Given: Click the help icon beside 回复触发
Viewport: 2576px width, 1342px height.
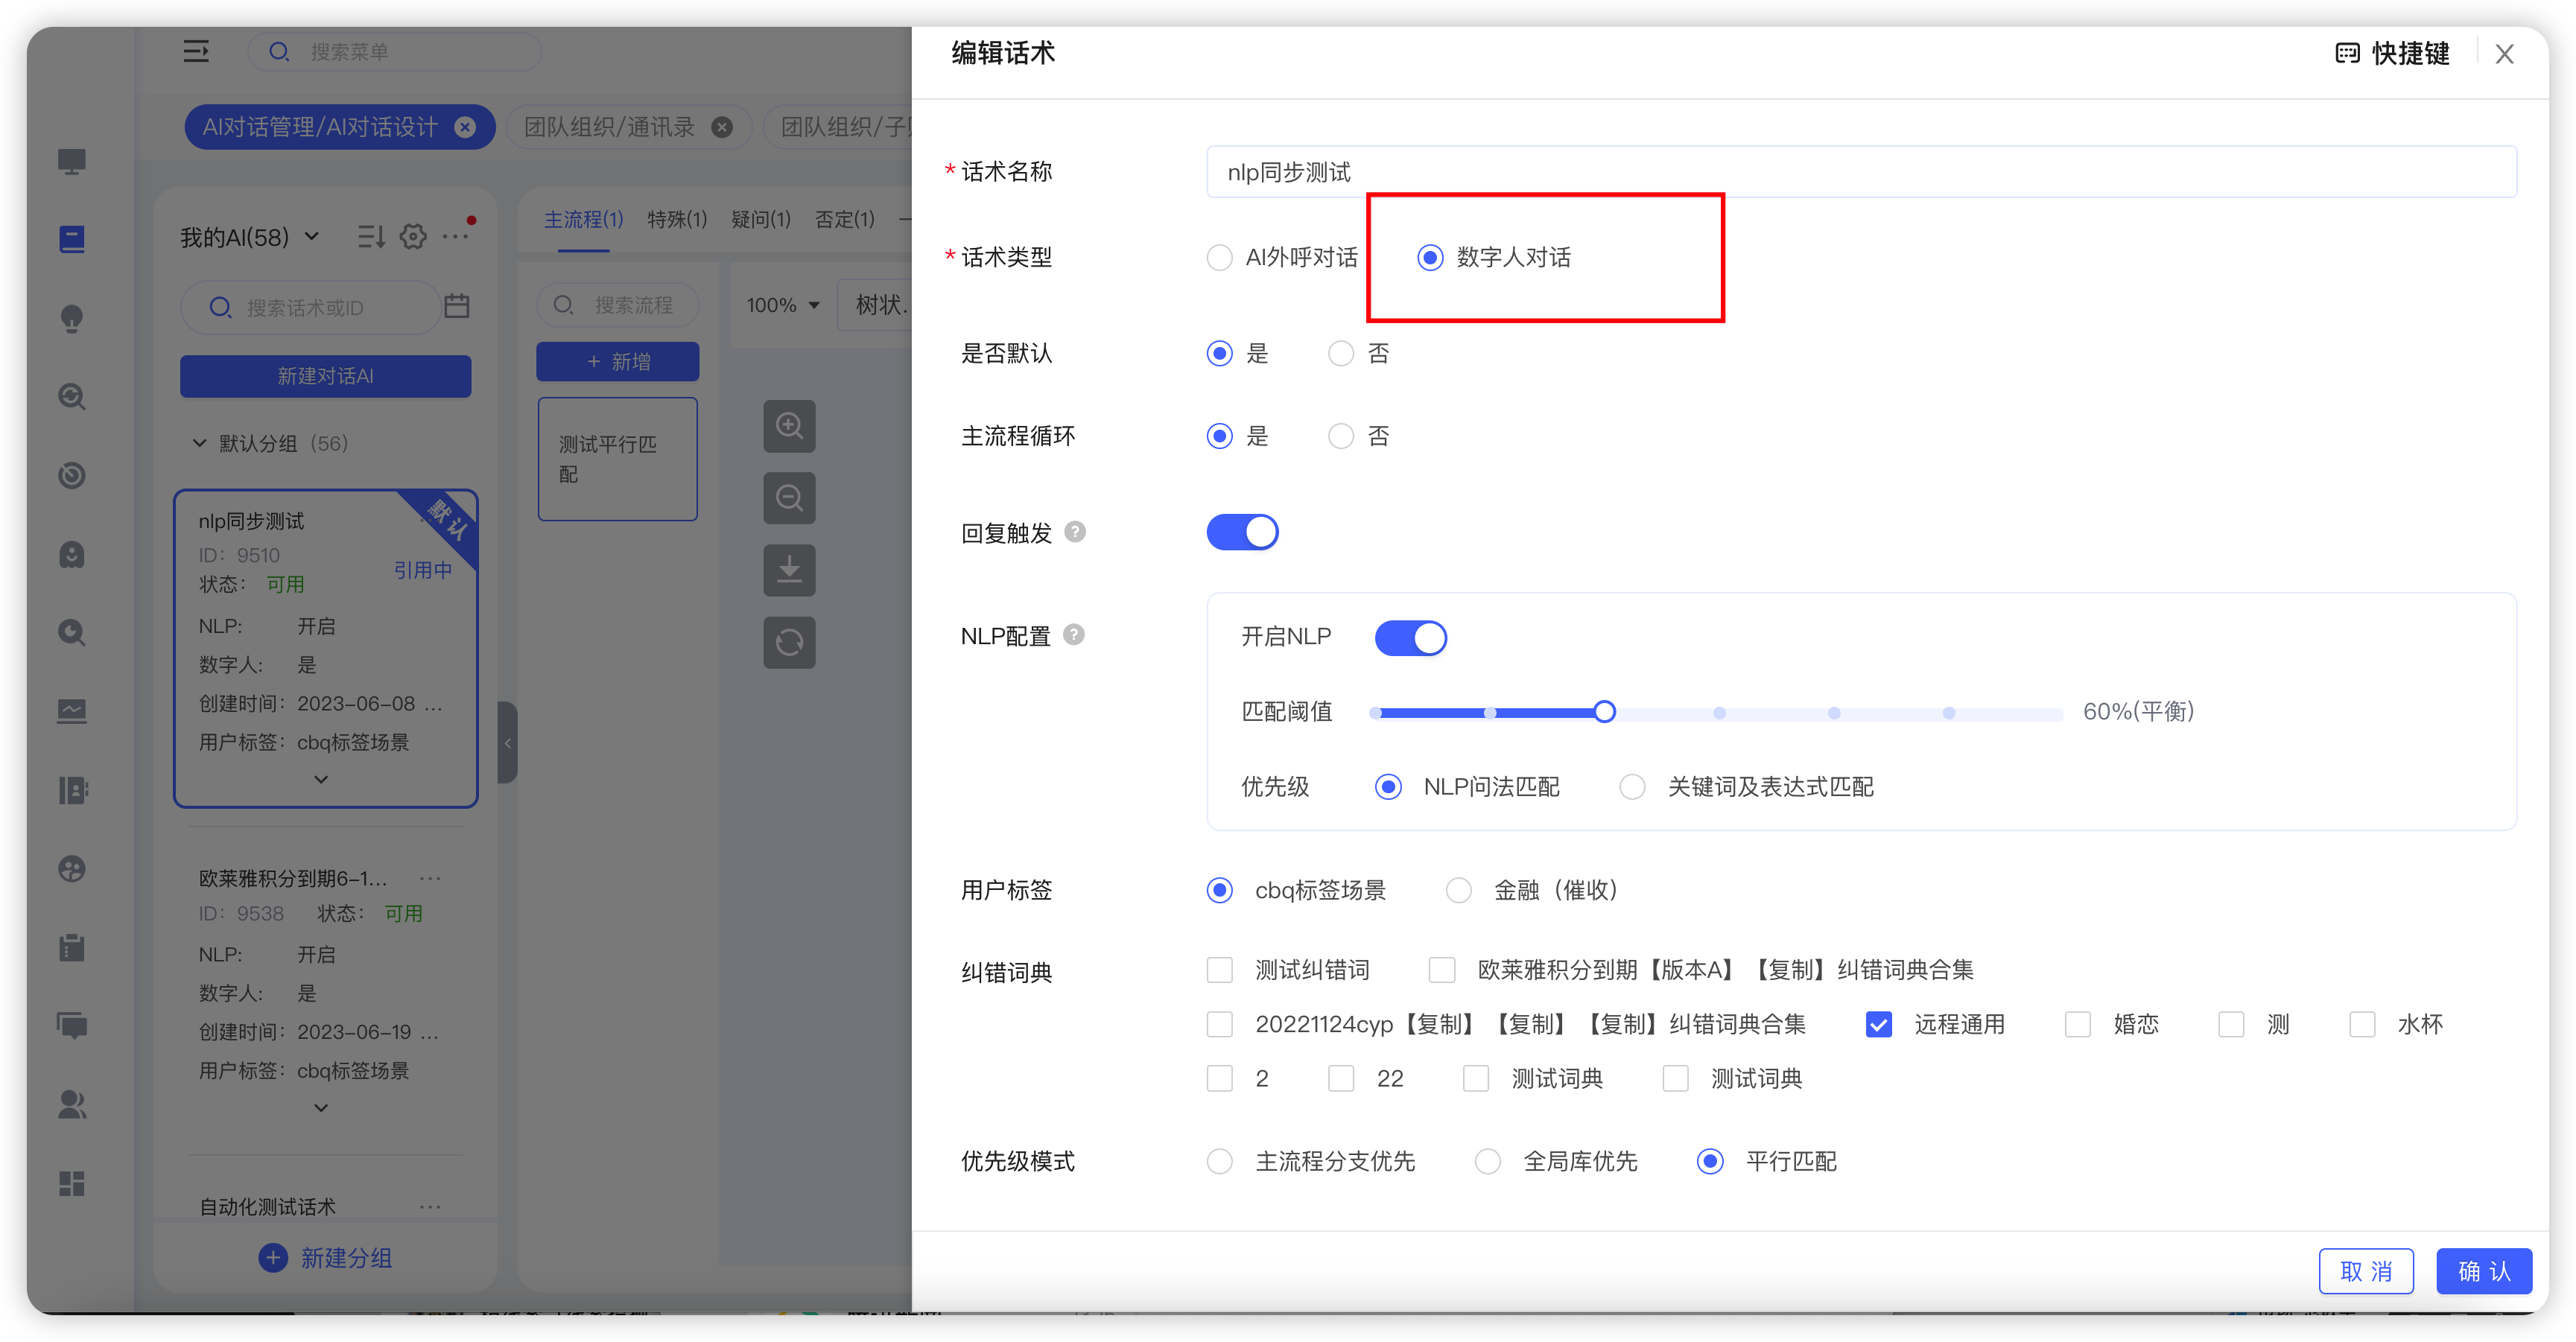Looking at the screenshot, I should [x=1075, y=532].
